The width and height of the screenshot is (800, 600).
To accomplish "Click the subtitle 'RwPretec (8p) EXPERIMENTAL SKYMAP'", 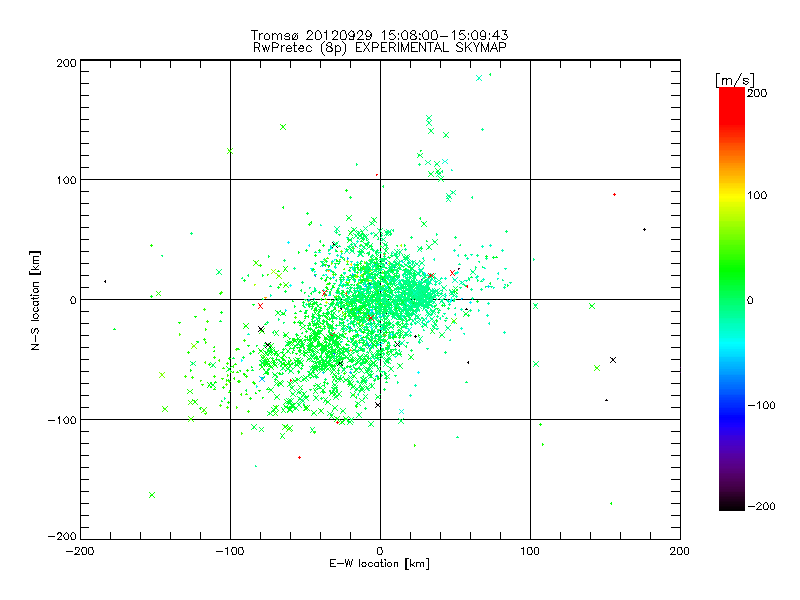I will tap(380, 48).
